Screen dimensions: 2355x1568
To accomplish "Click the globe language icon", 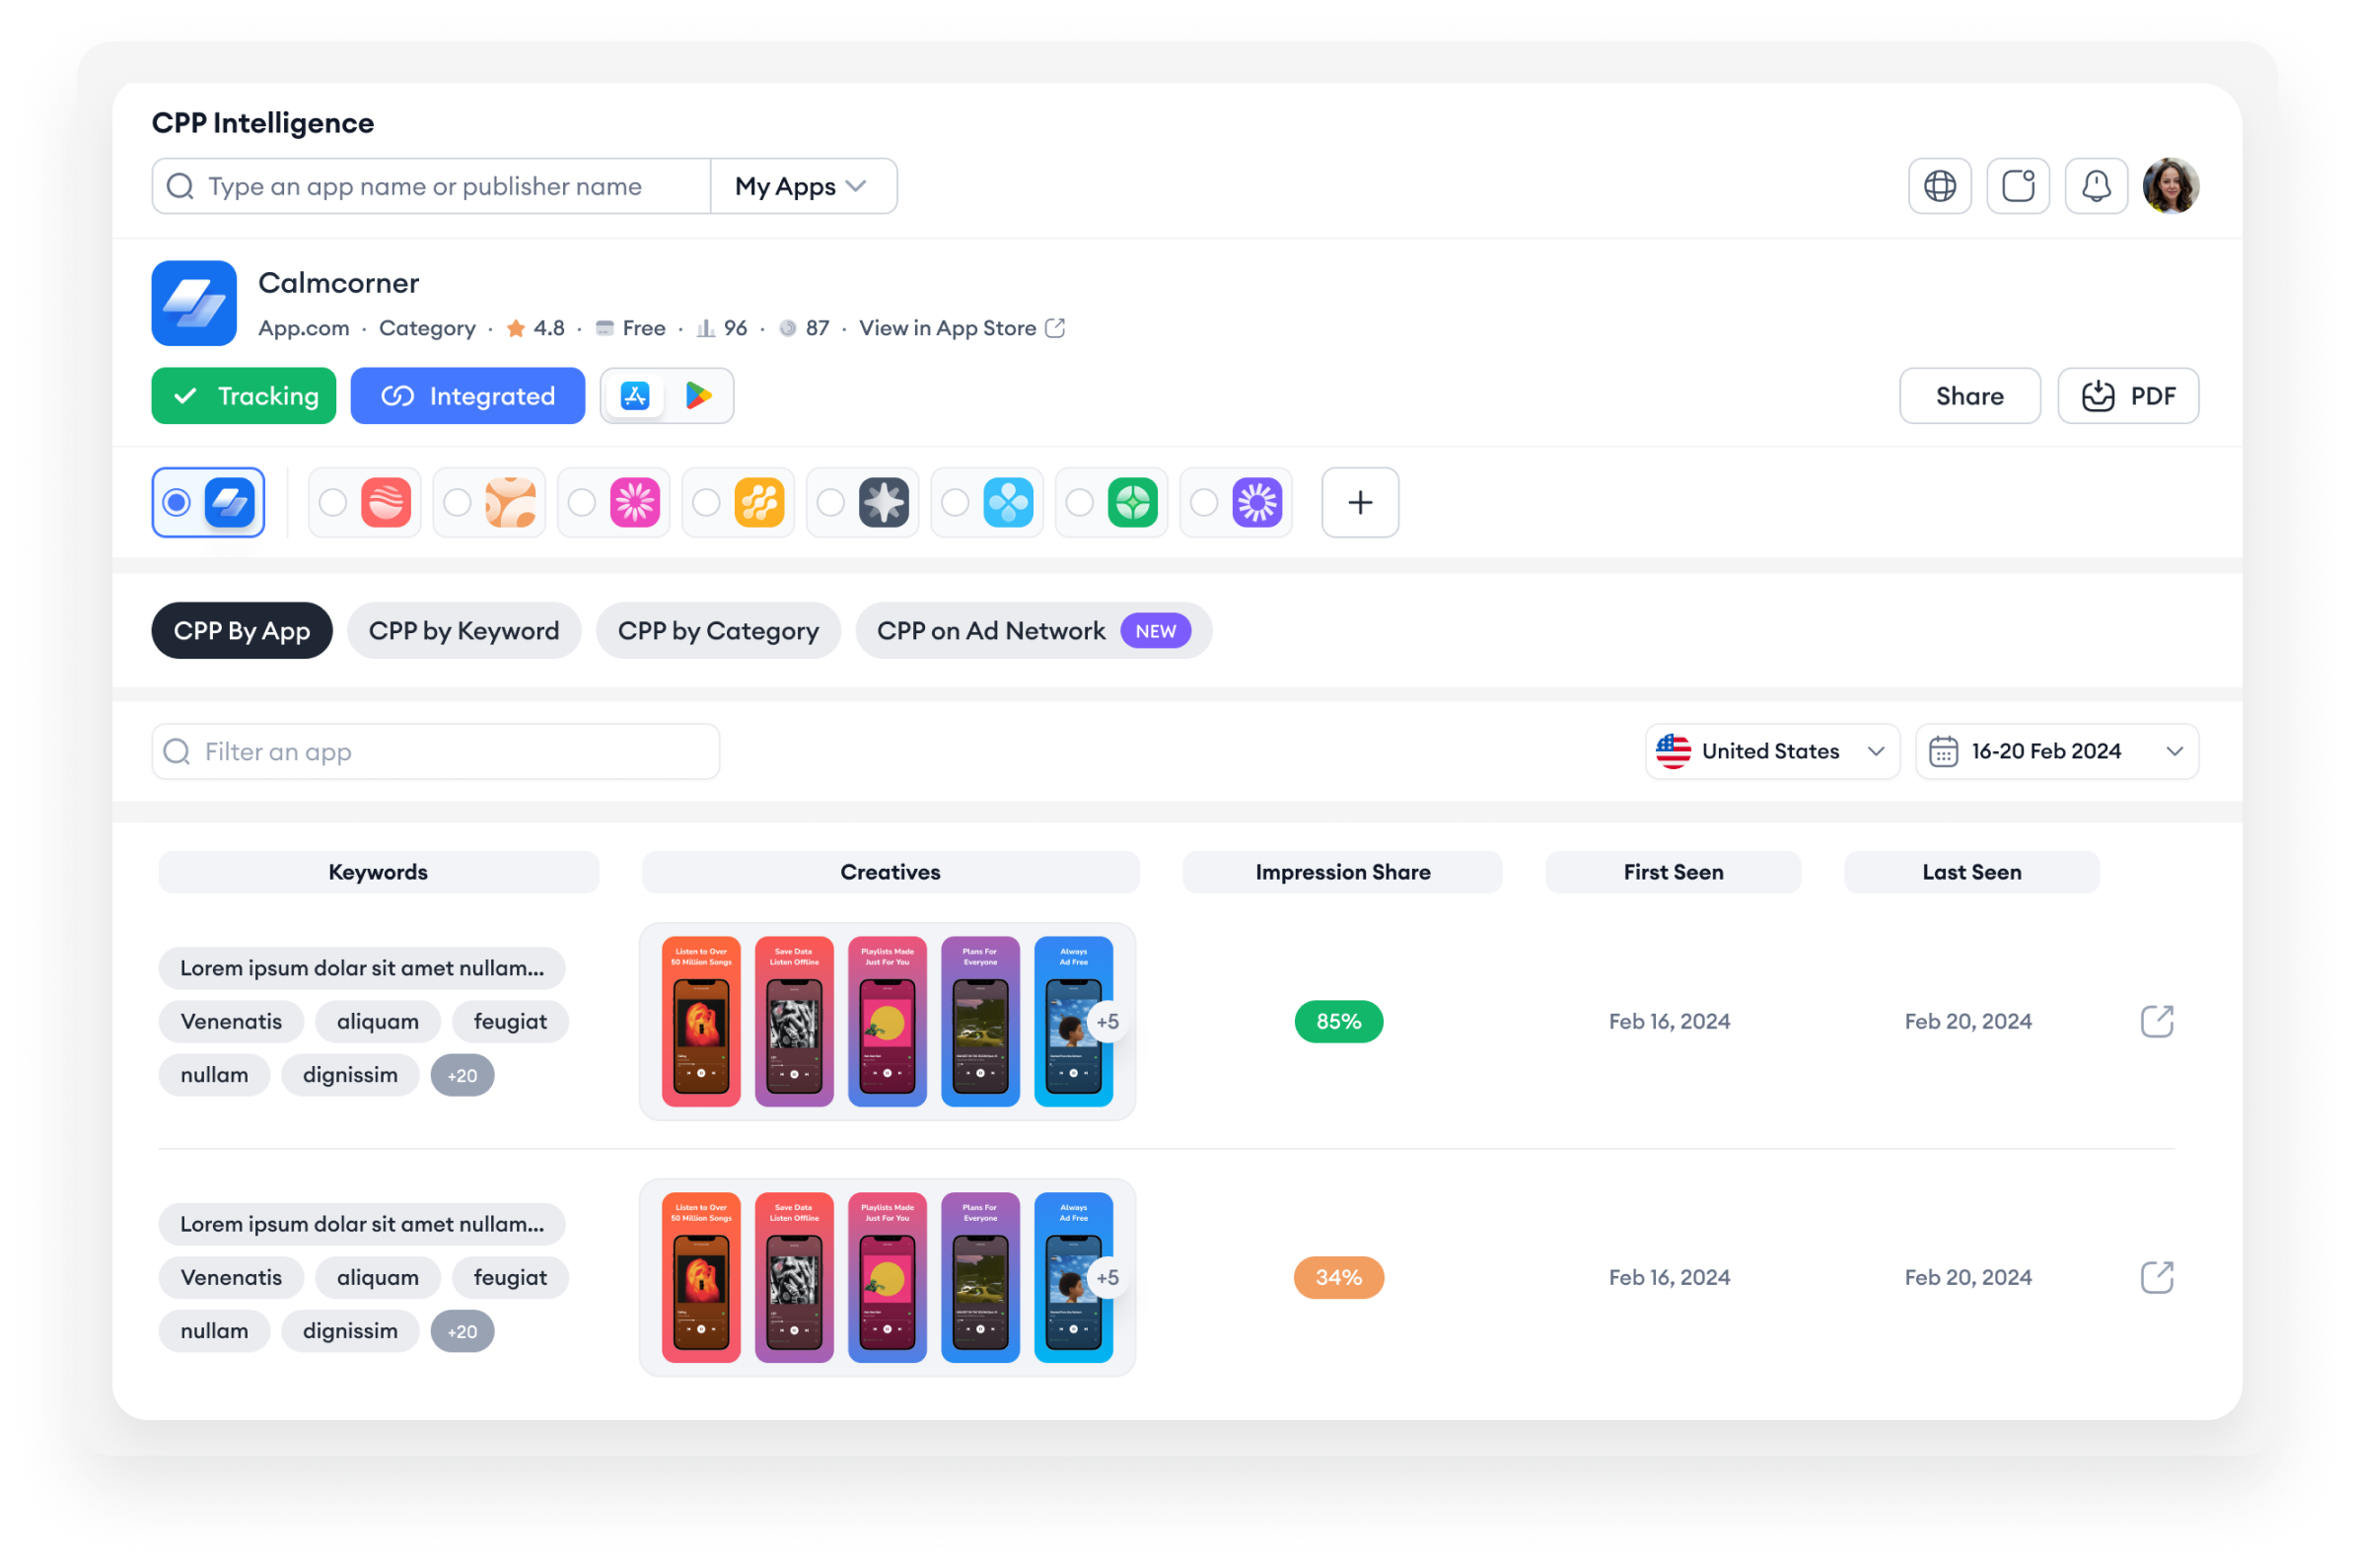I will [1939, 186].
